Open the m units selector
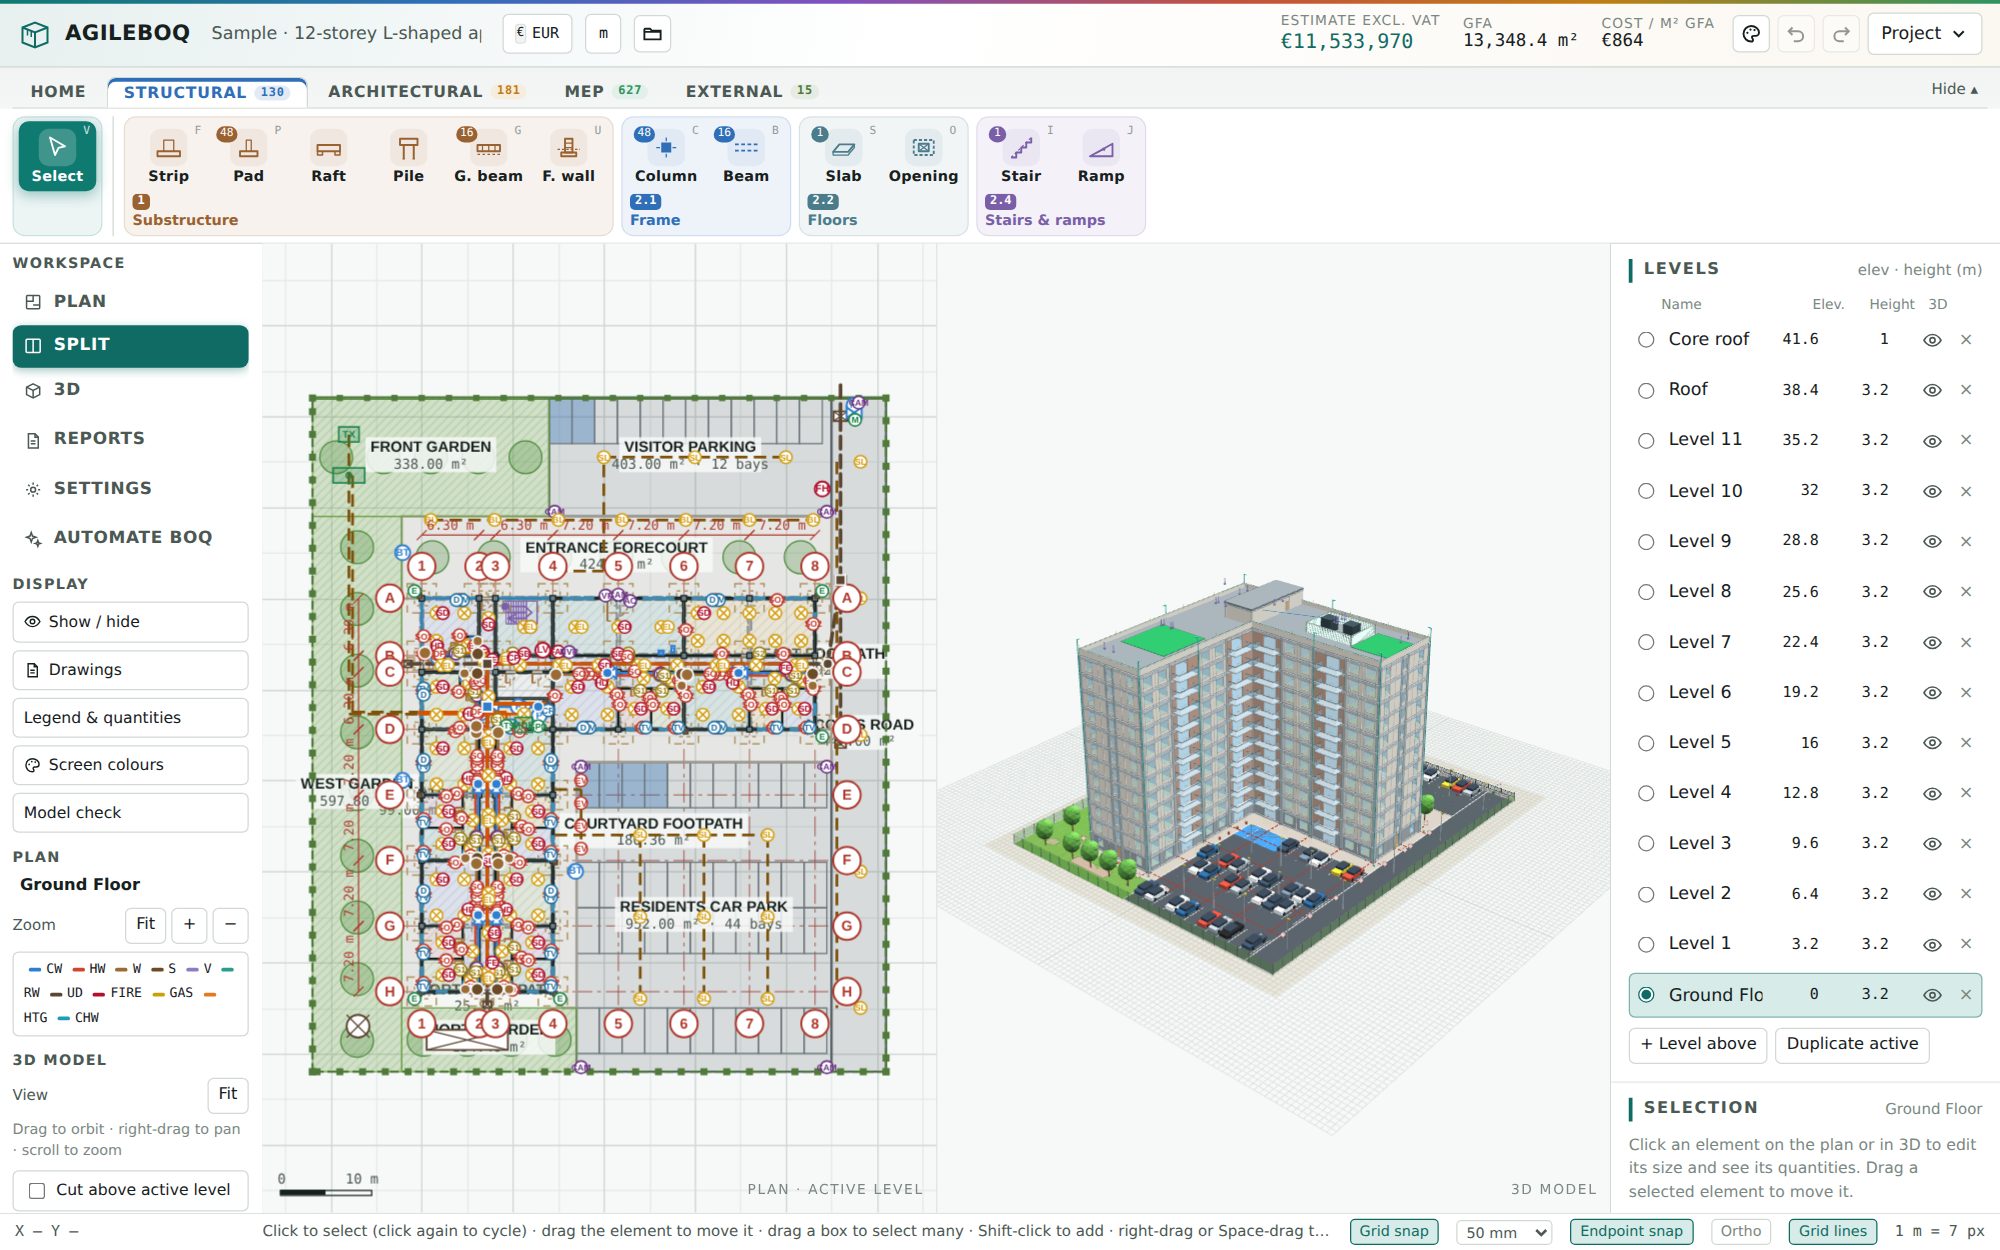Viewport: 2000px width, 1250px height. point(603,33)
